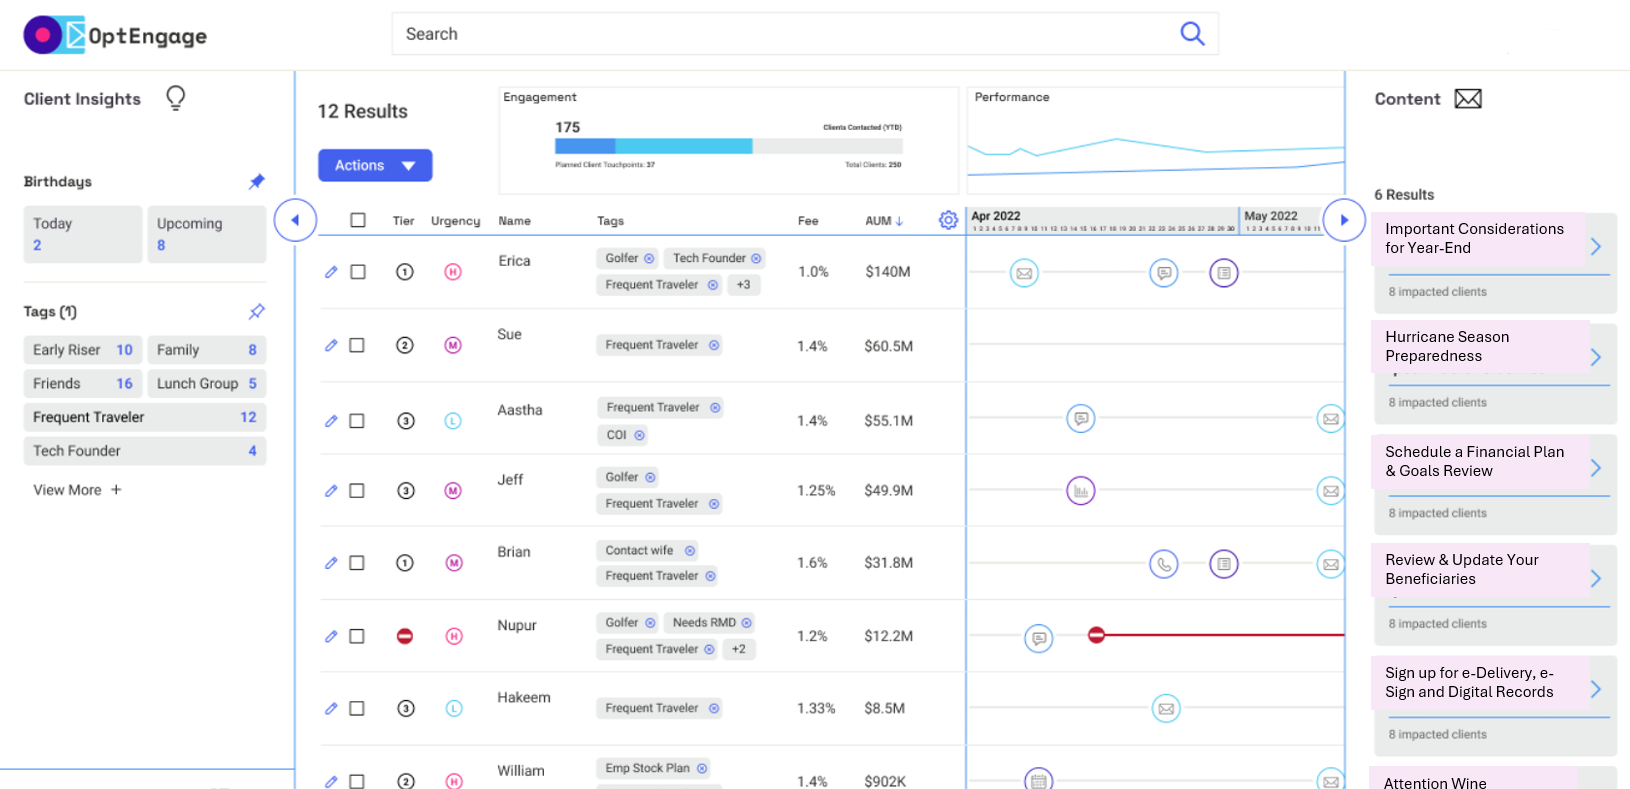
Task: Expand Sign up for e-Delivery card
Action: click(1596, 689)
